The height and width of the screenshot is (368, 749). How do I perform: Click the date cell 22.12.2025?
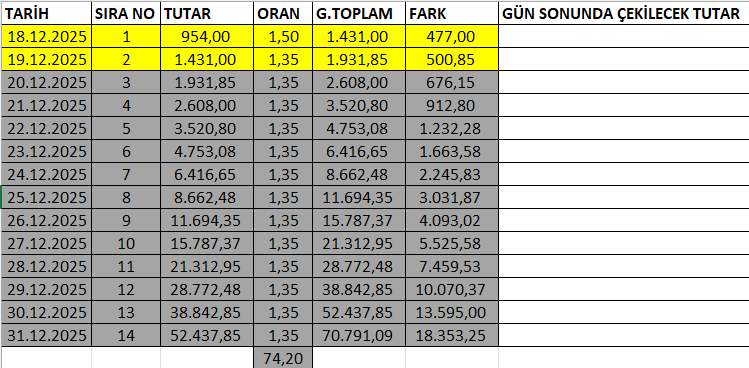(46, 128)
